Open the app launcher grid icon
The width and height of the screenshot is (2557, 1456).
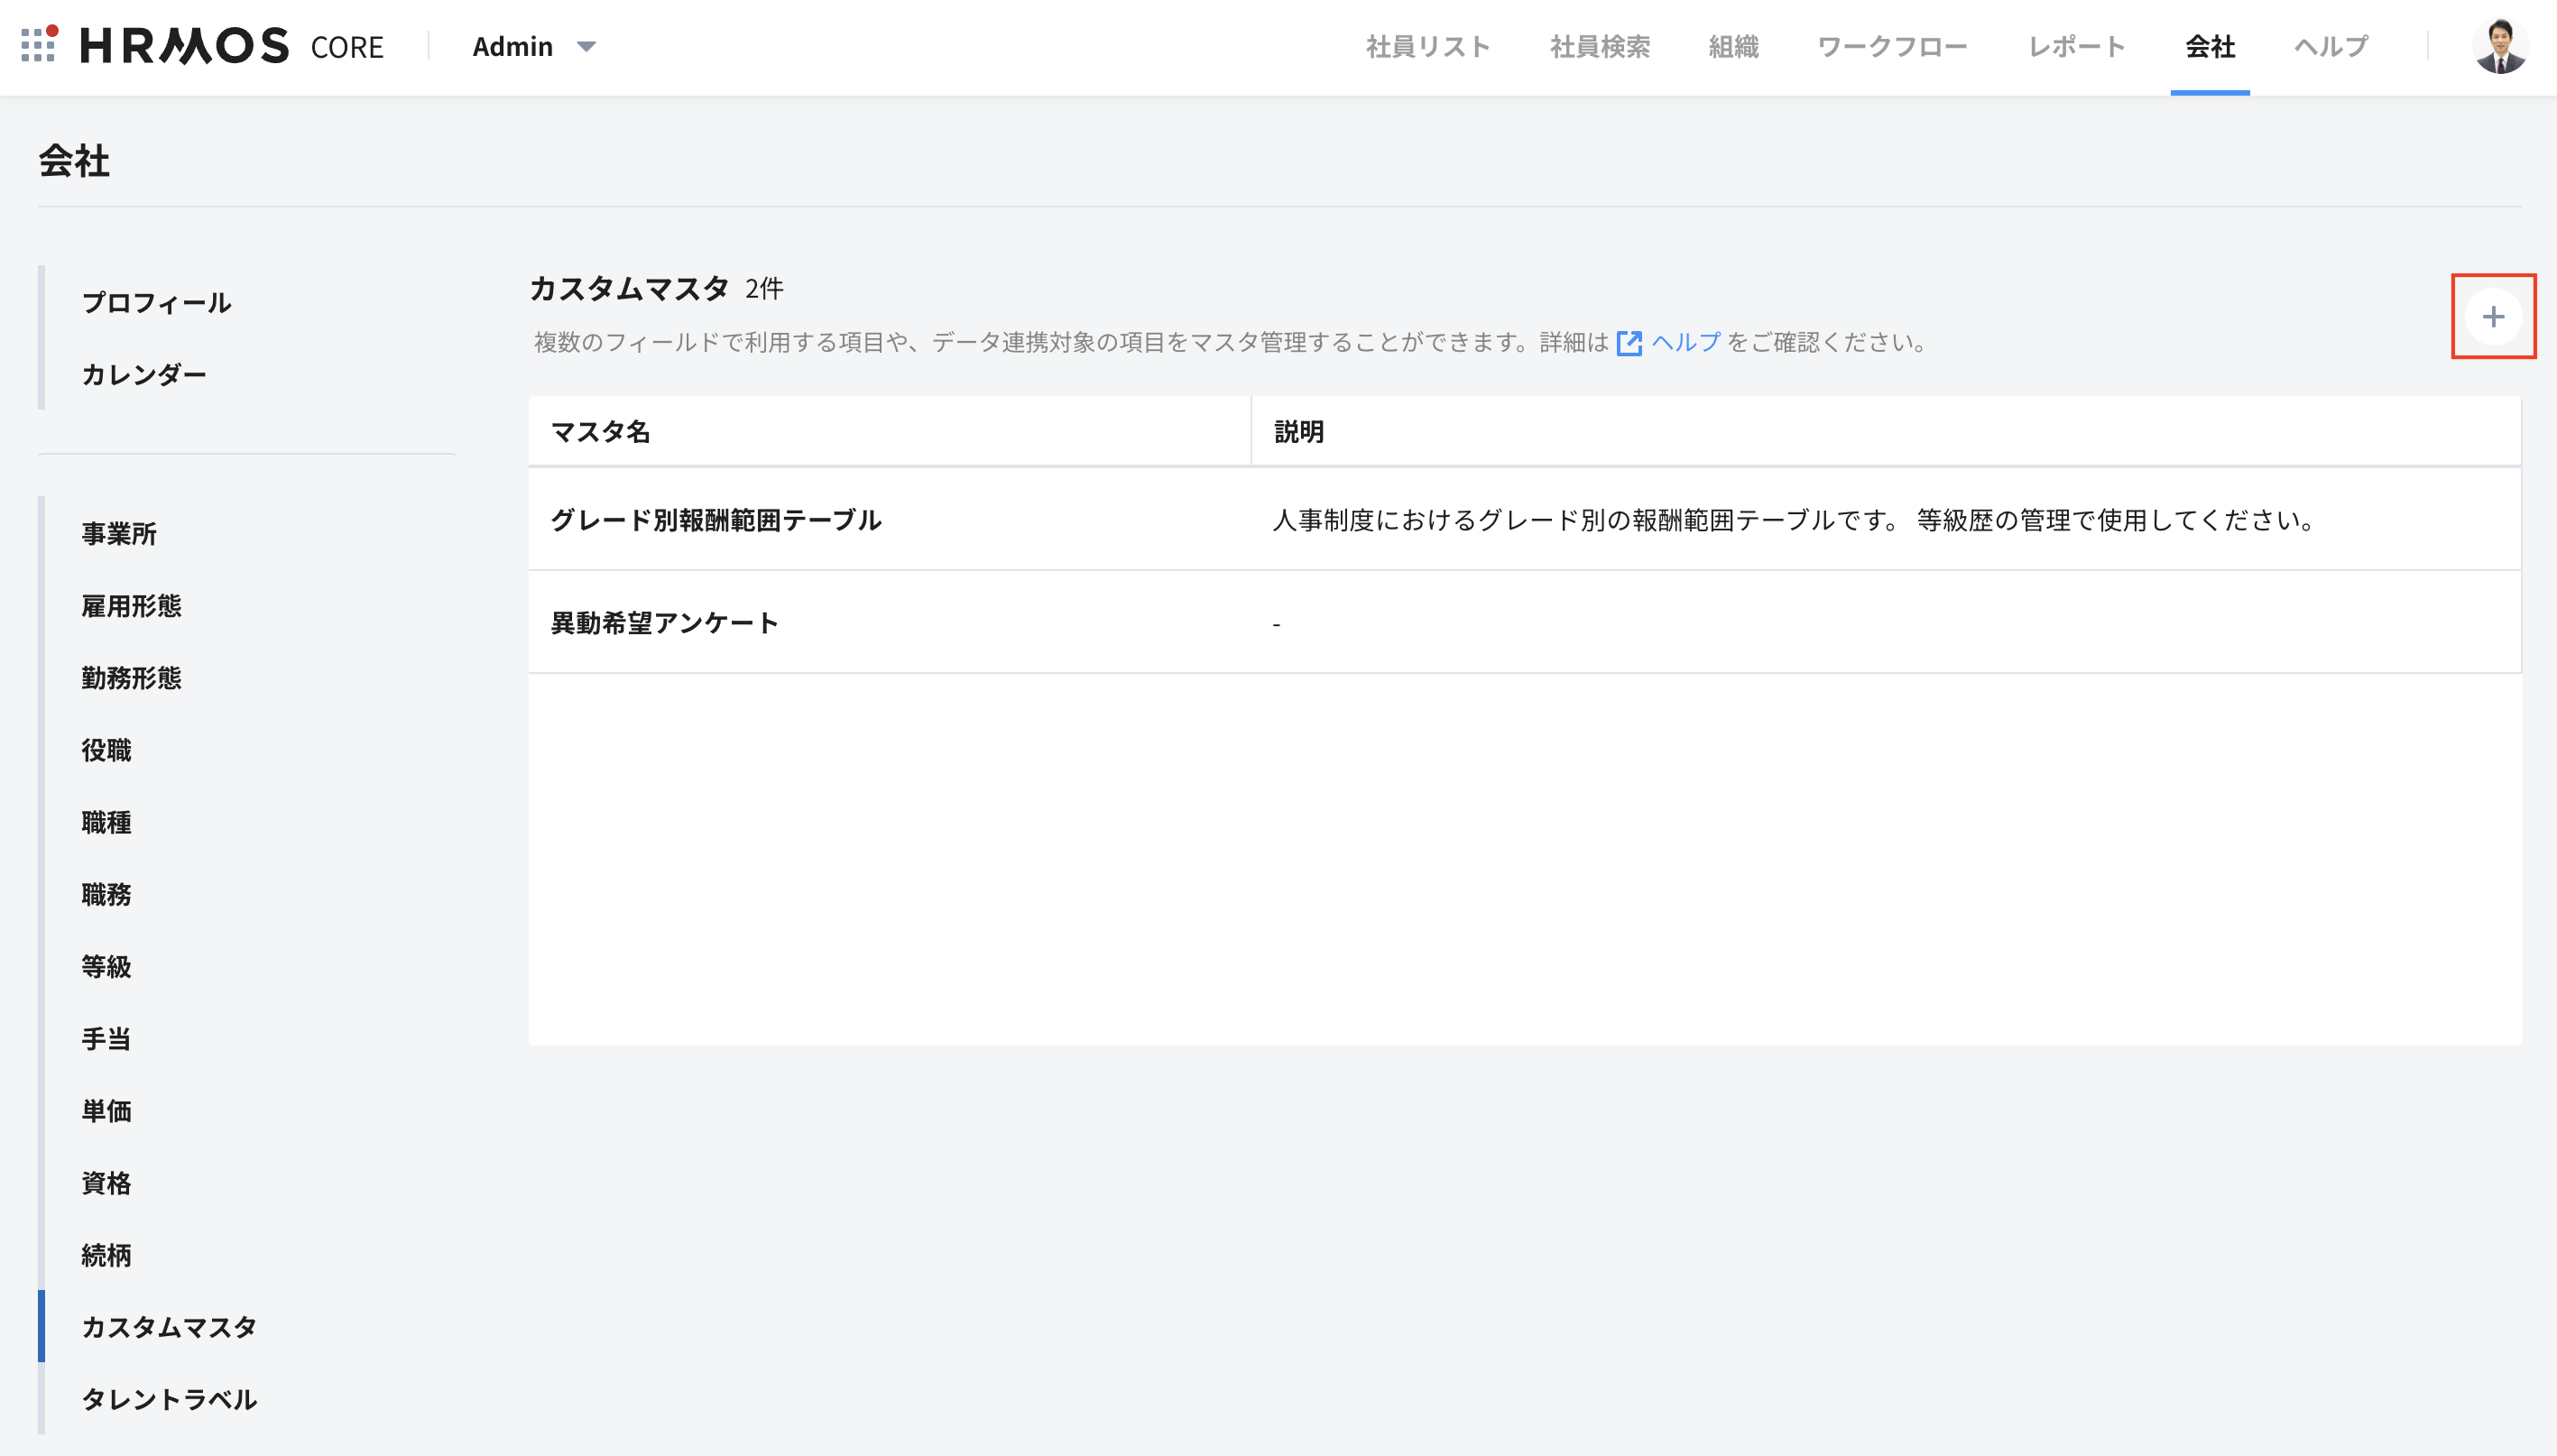tap(39, 45)
